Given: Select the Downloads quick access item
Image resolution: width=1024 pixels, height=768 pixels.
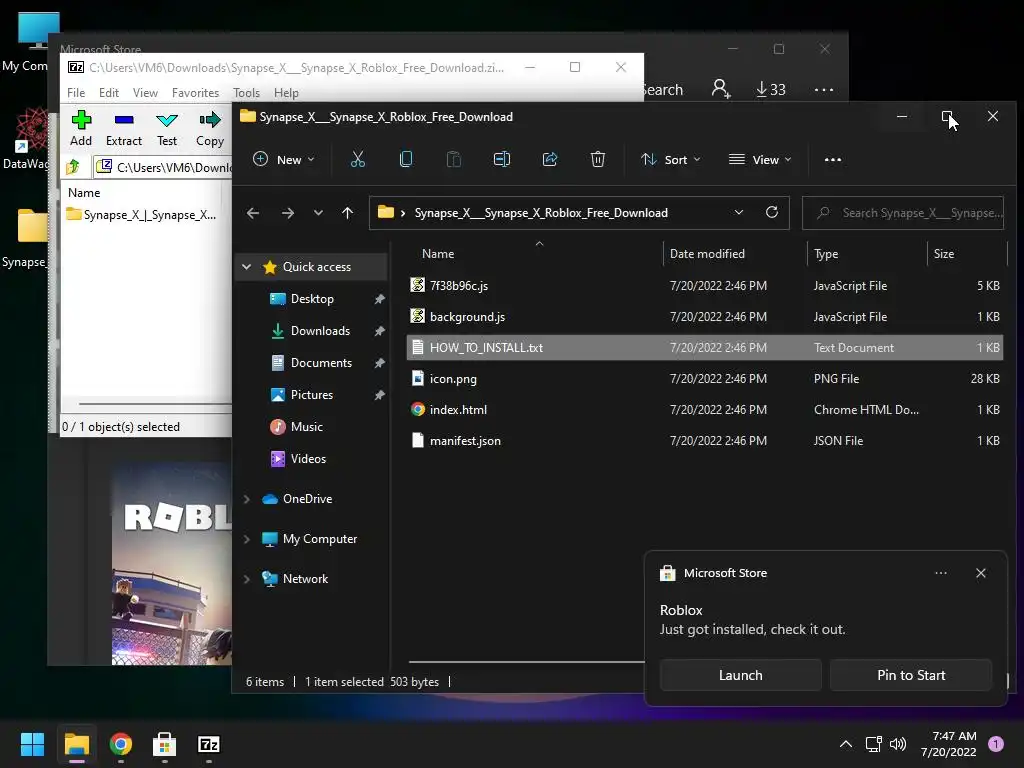Looking at the screenshot, I should 319,330.
